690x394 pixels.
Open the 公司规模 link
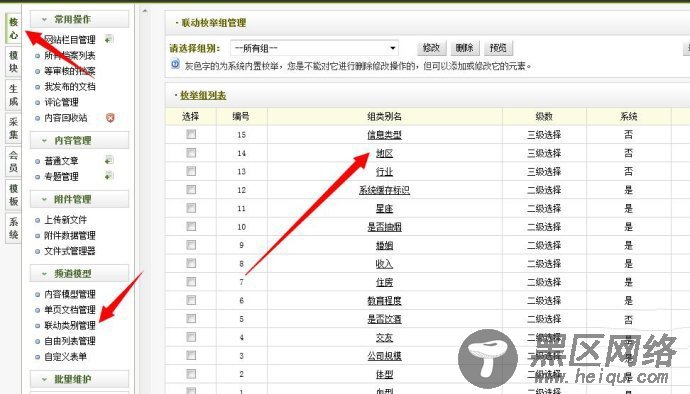click(384, 356)
